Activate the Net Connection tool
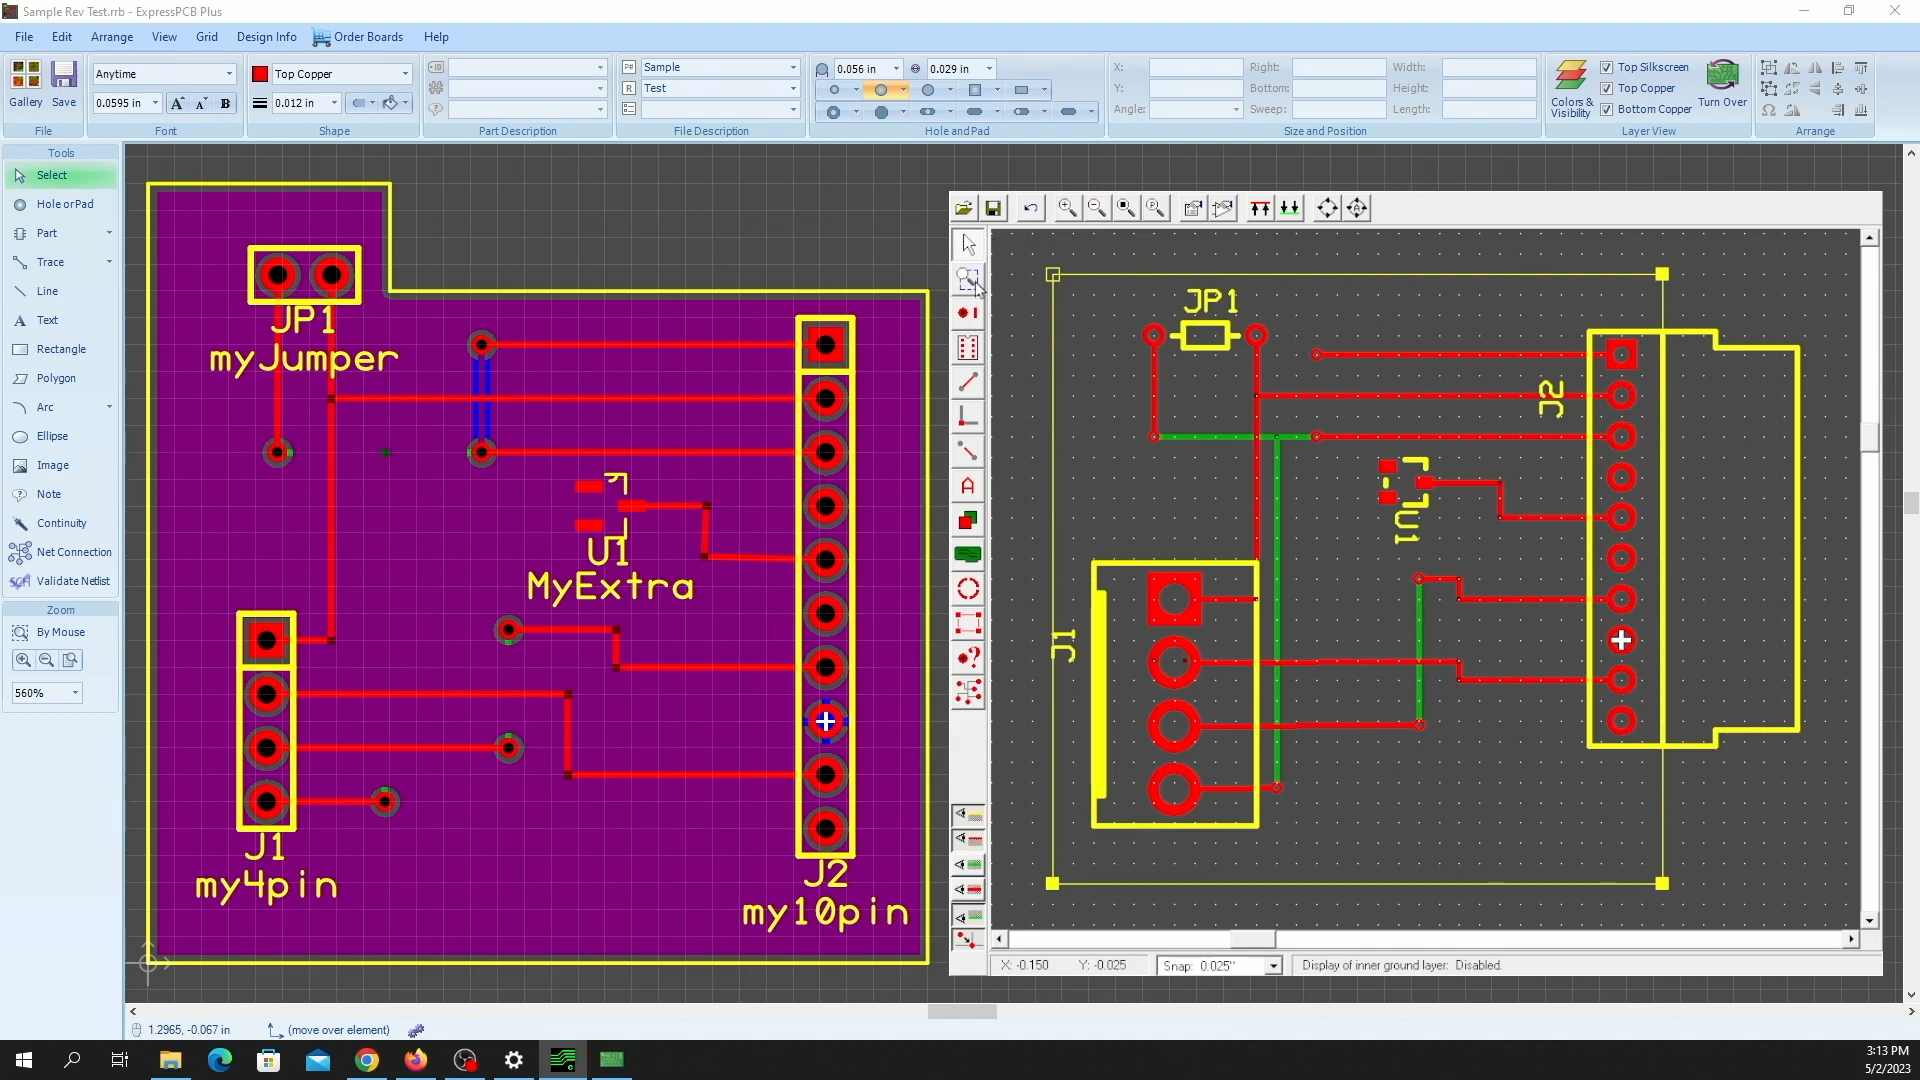Image resolution: width=1920 pixels, height=1080 pixels. pyautogui.click(x=61, y=552)
